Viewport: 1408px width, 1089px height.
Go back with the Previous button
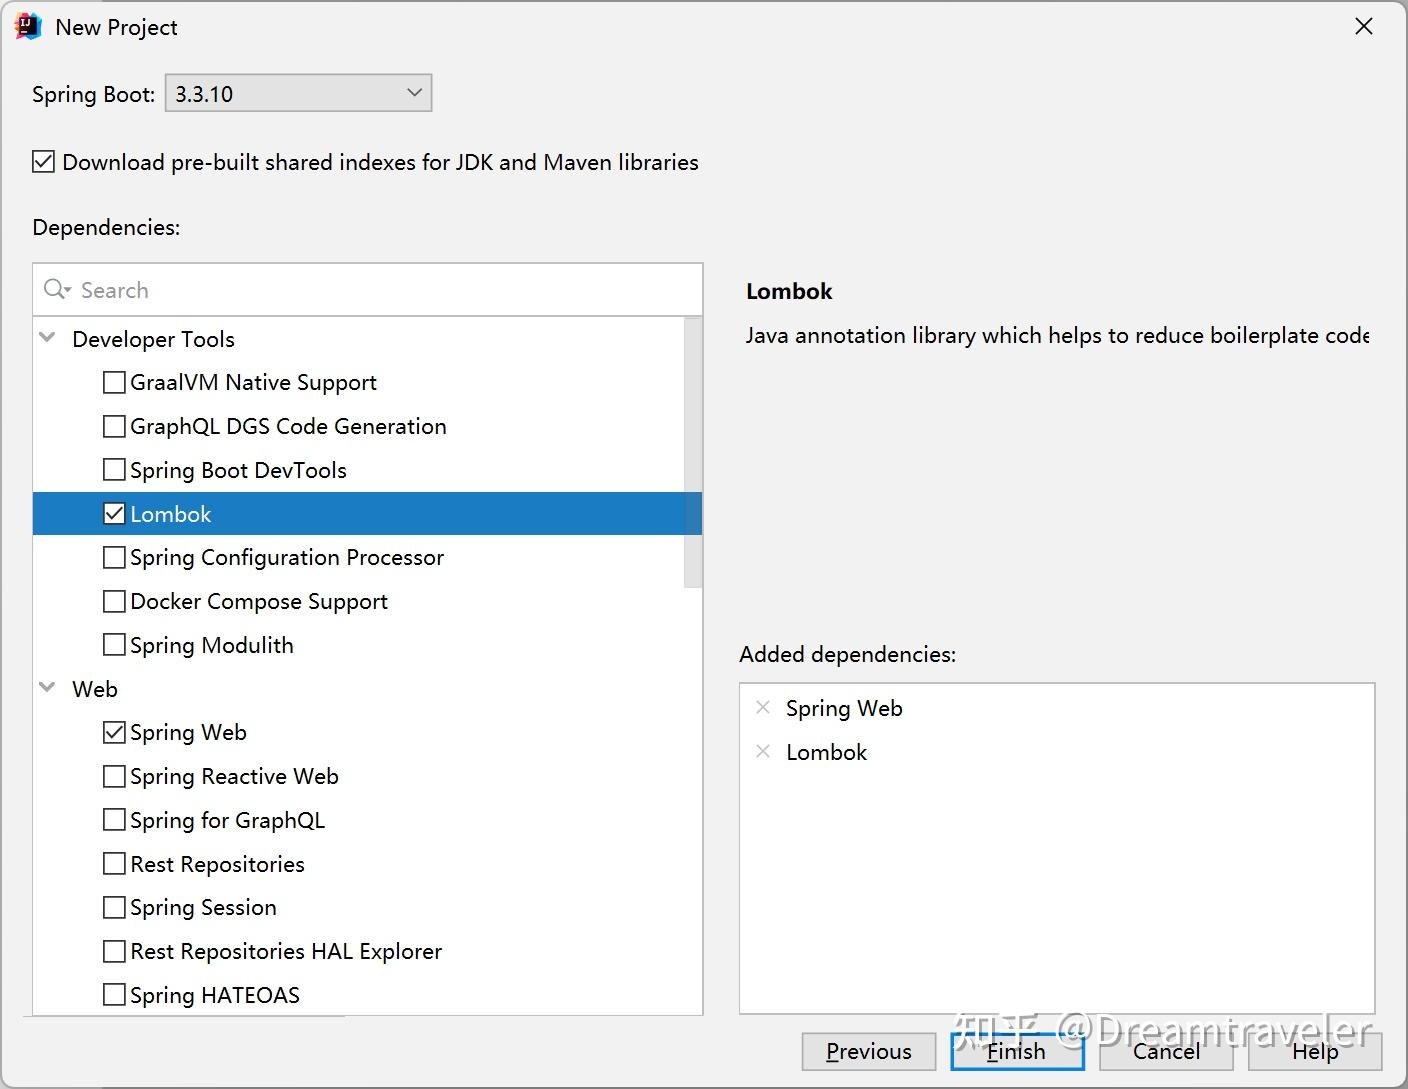click(x=868, y=1051)
